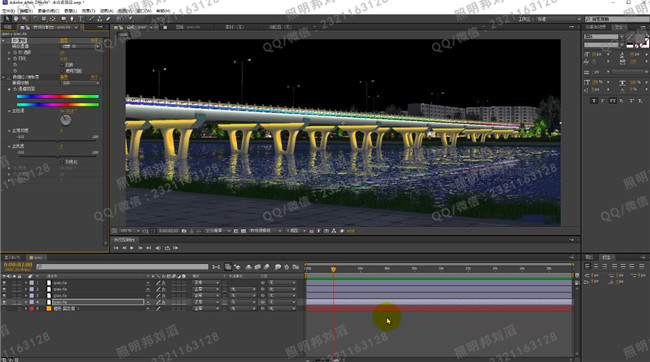The height and width of the screenshot is (362, 650).
Task: Switch to the Project panel tab
Action: tap(8, 27)
